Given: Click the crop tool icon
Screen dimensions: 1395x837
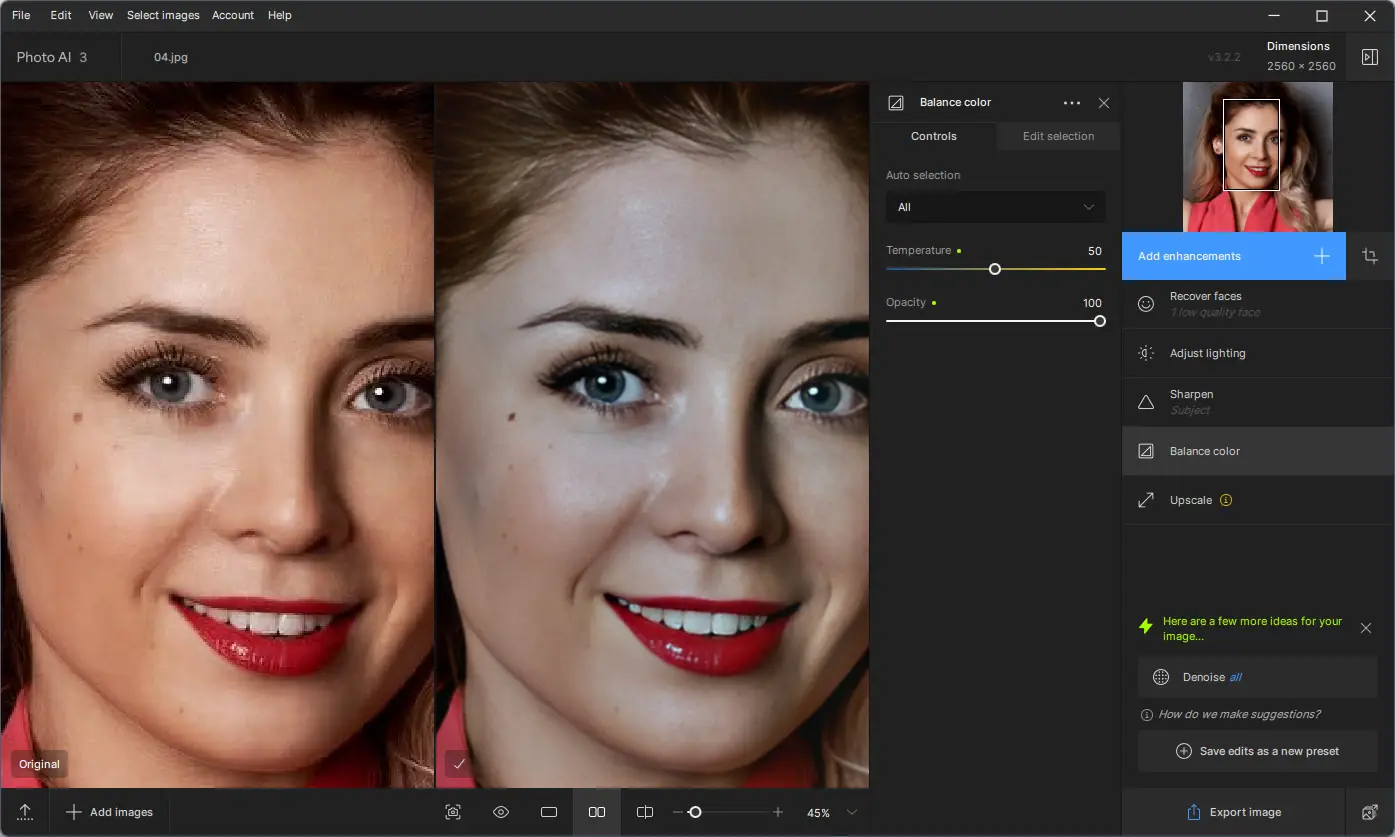Looking at the screenshot, I should pos(1370,256).
